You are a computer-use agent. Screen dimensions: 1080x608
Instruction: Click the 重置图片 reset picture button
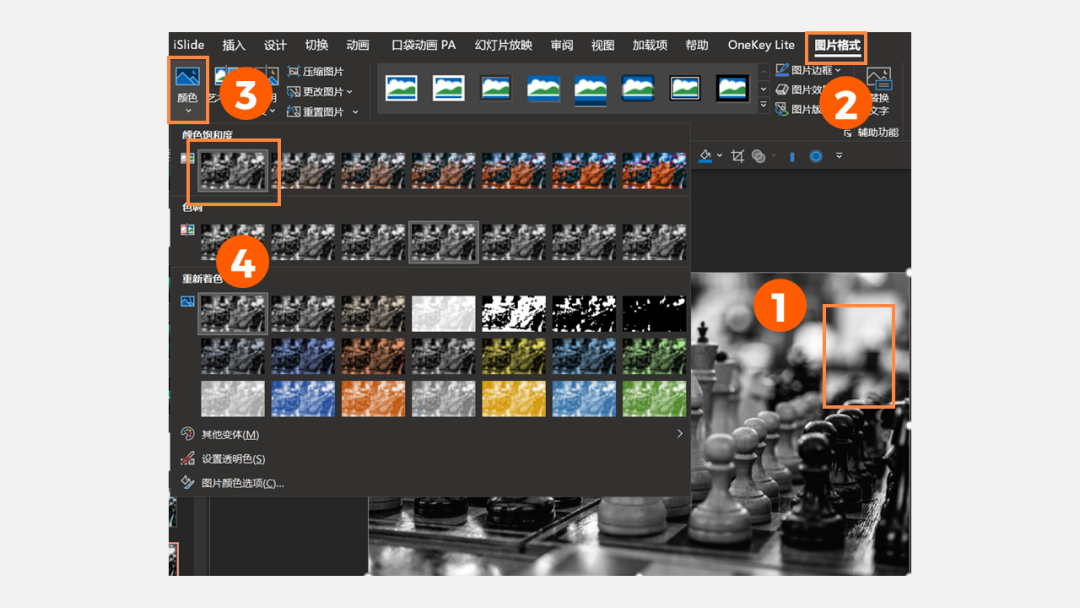coord(322,112)
